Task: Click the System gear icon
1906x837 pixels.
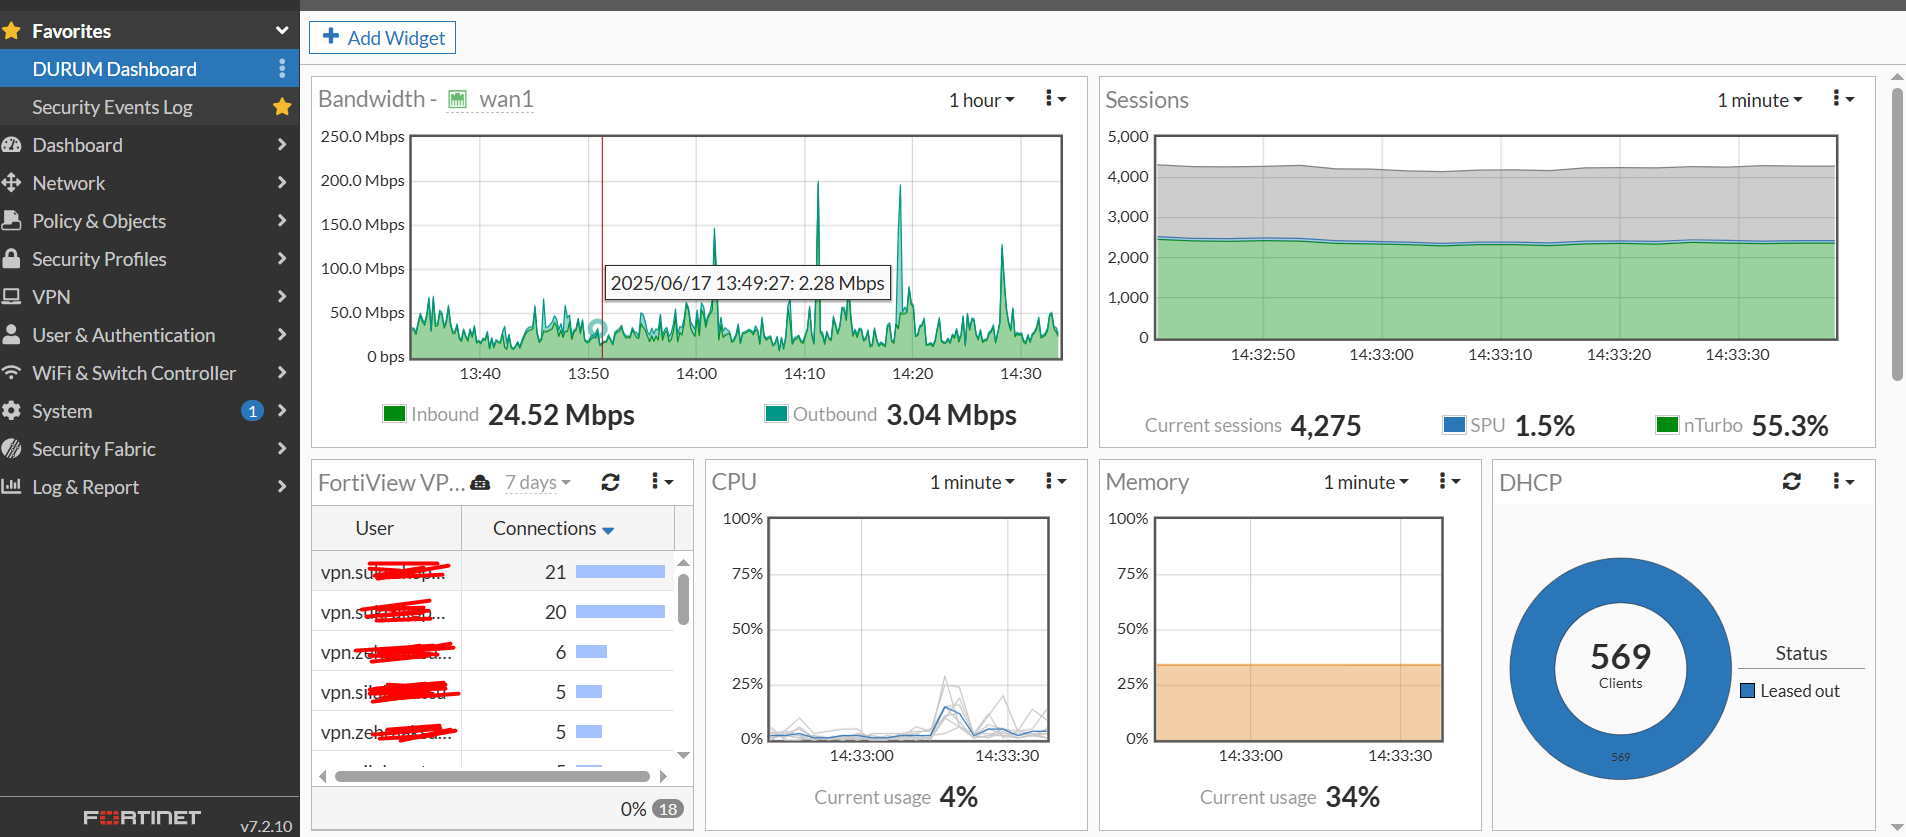Action: pyautogui.click(x=12, y=410)
